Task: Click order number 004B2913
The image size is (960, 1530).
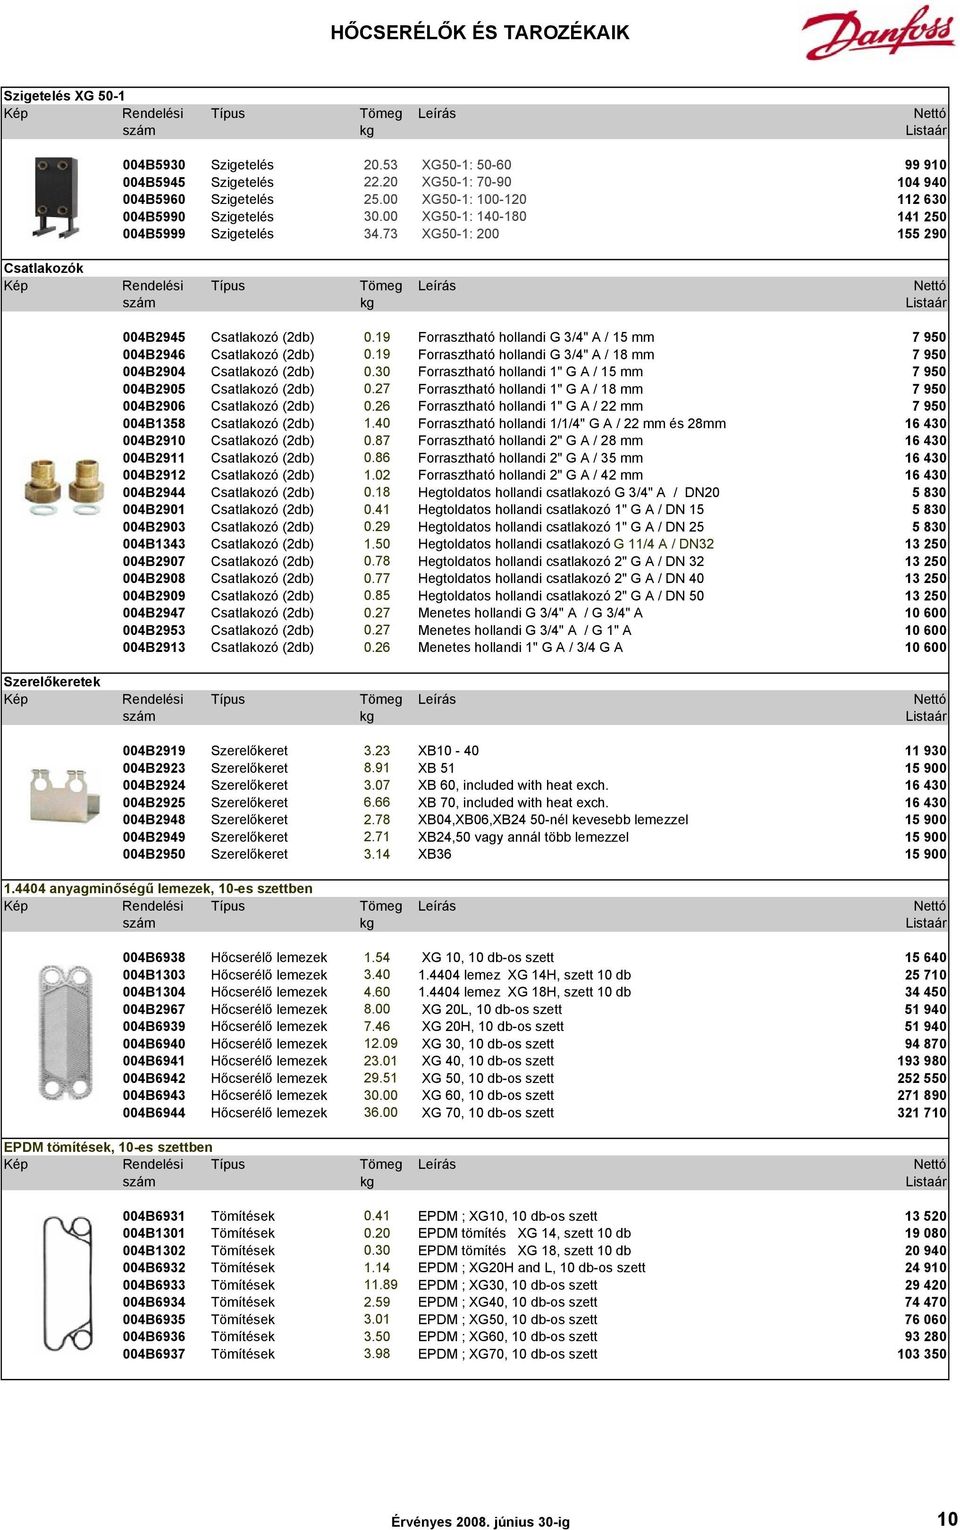Action: click(154, 647)
